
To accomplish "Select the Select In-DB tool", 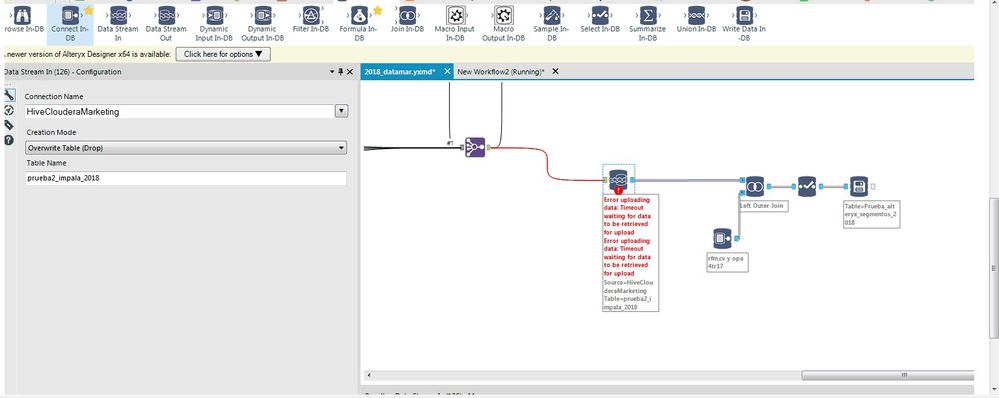I will point(600,19).
